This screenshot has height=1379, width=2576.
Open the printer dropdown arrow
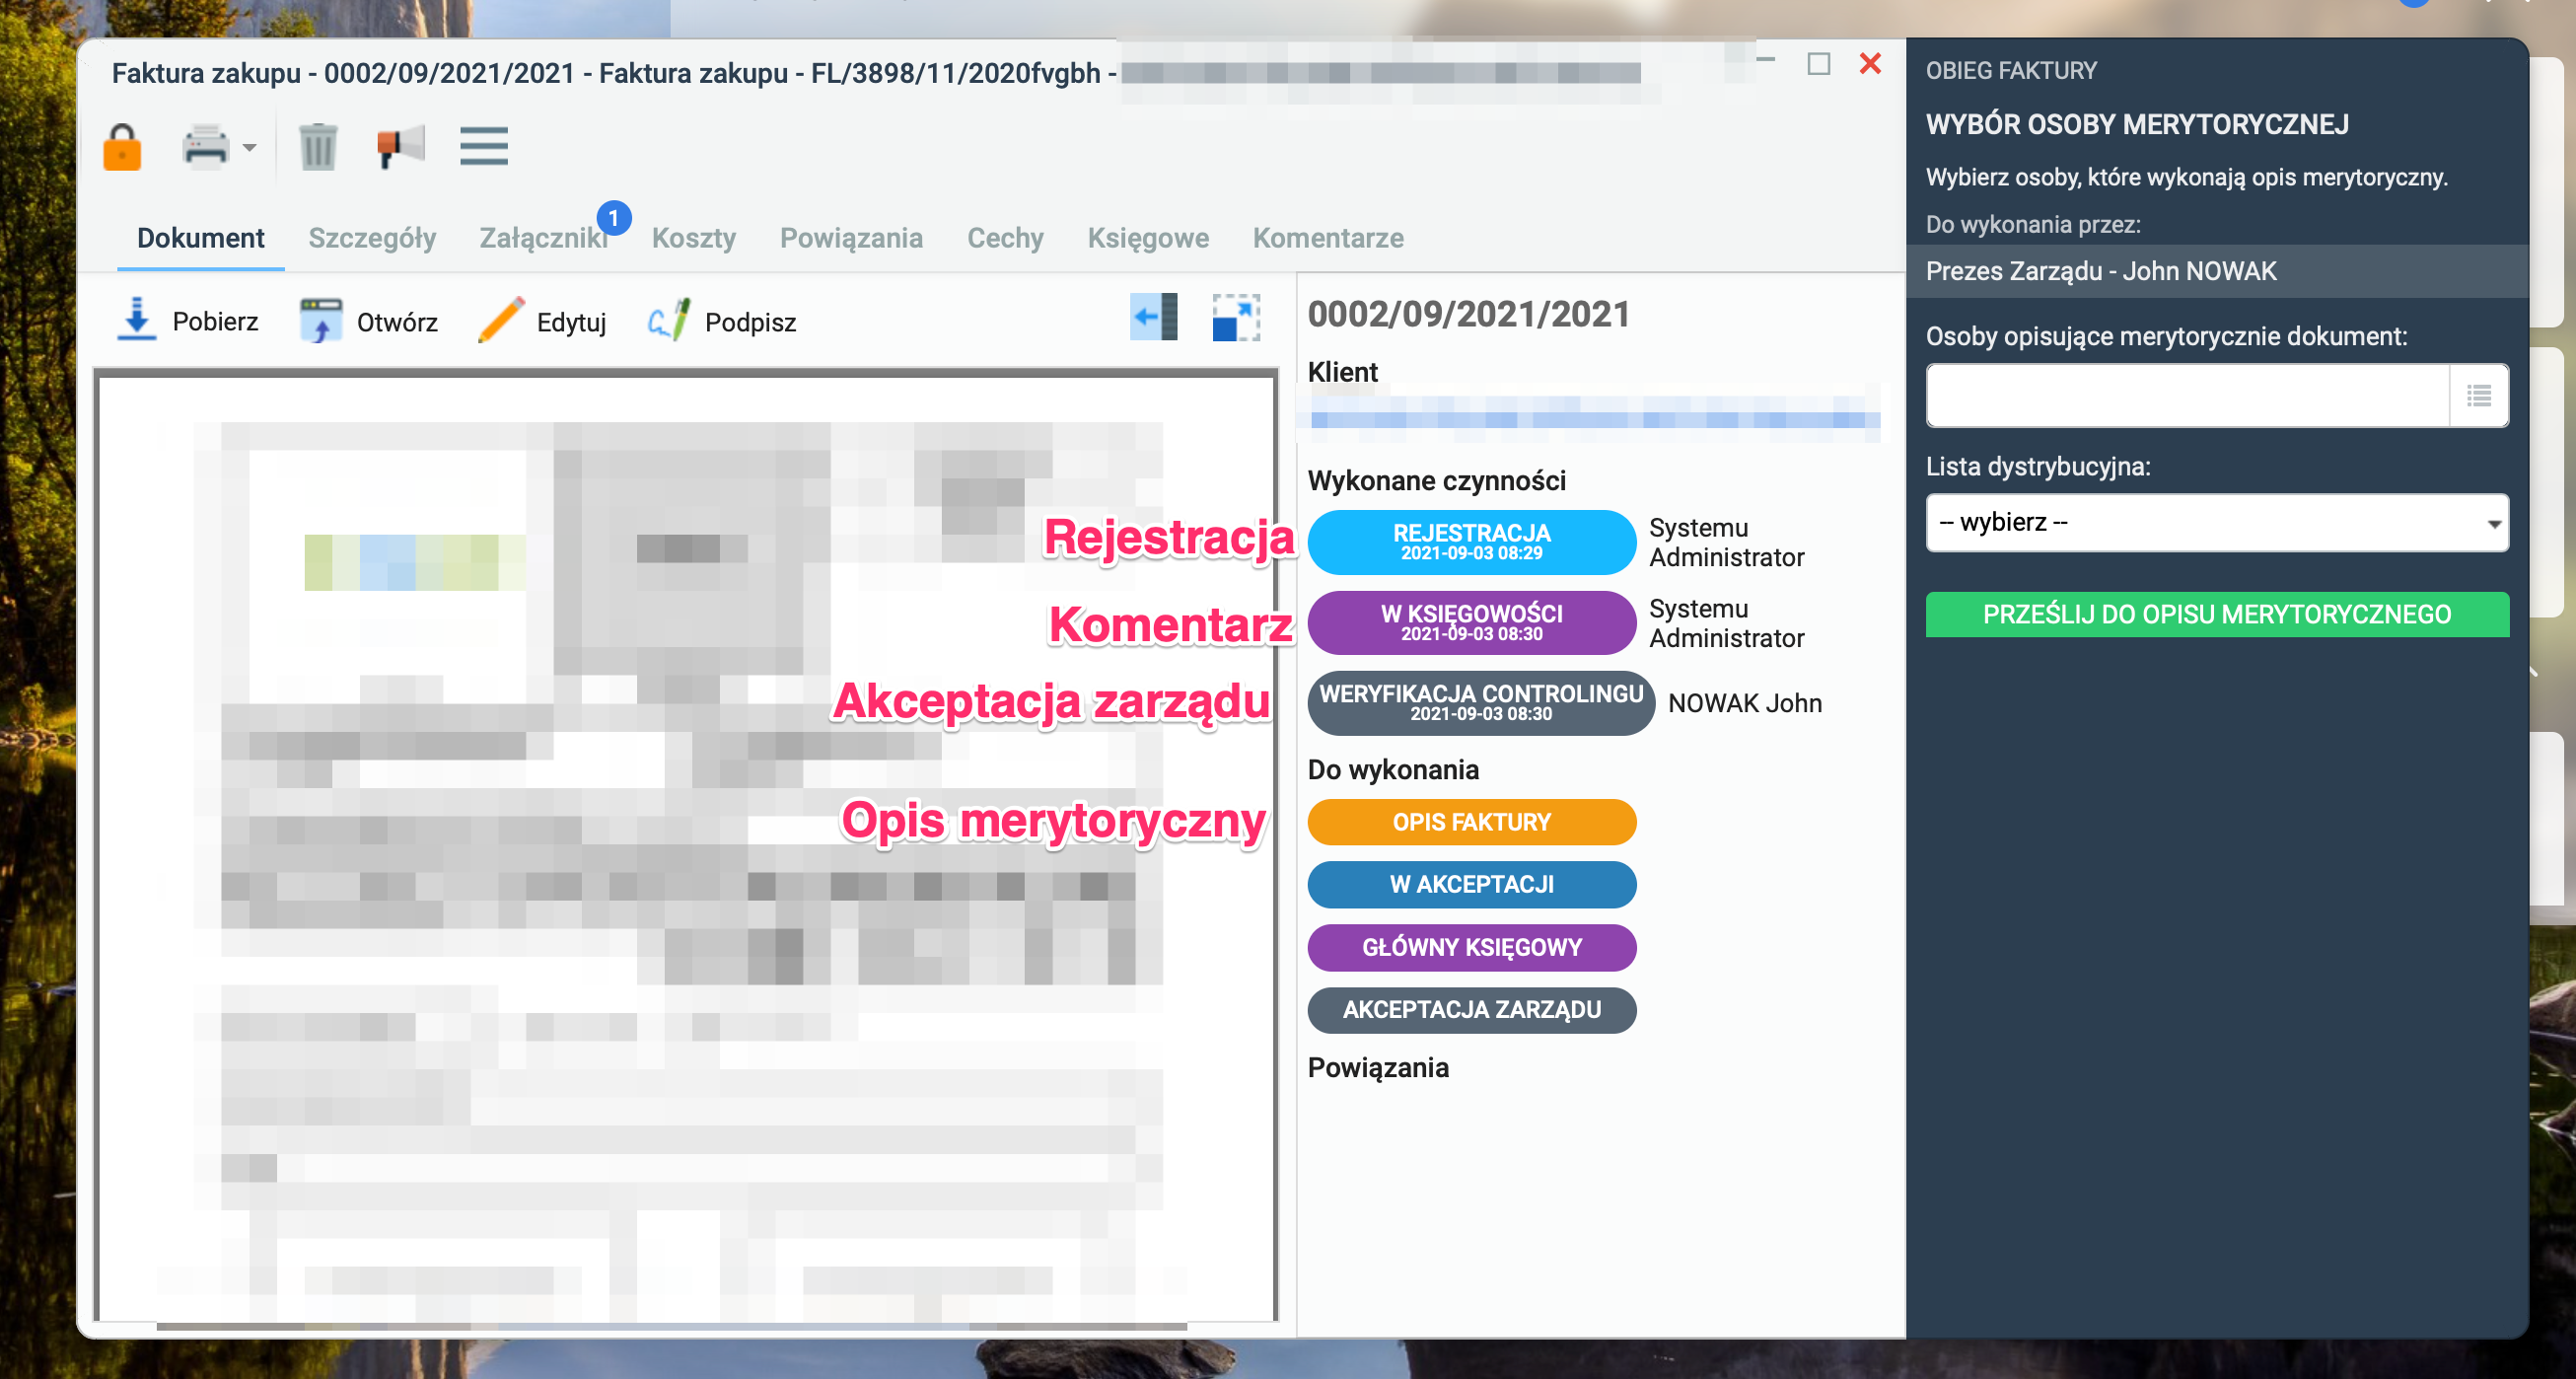point(250,148)
